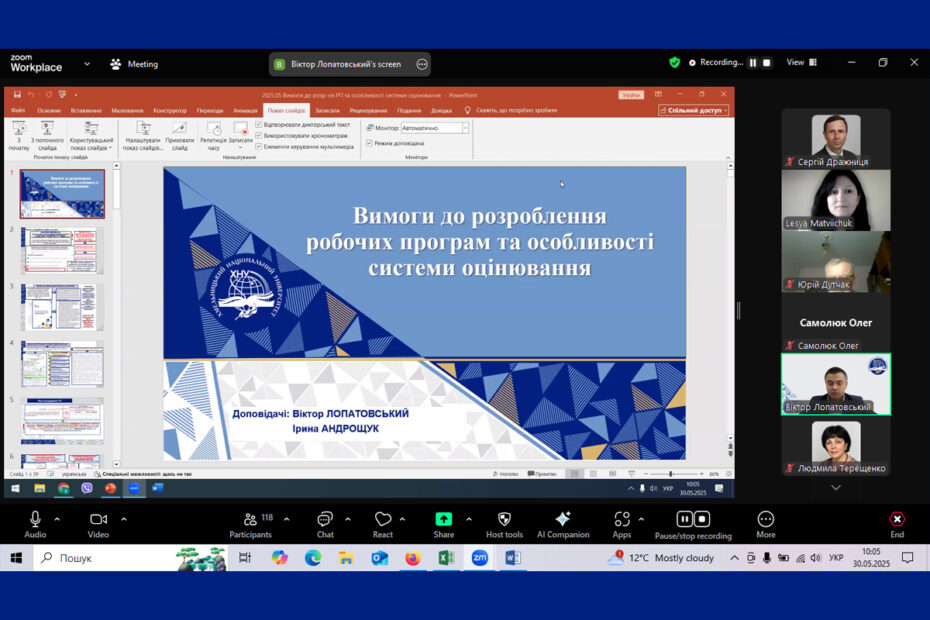Click the З поточного слайда button
Image resolution: width=930 pixels, height=620 pixels.
click(x=47, y=136)
